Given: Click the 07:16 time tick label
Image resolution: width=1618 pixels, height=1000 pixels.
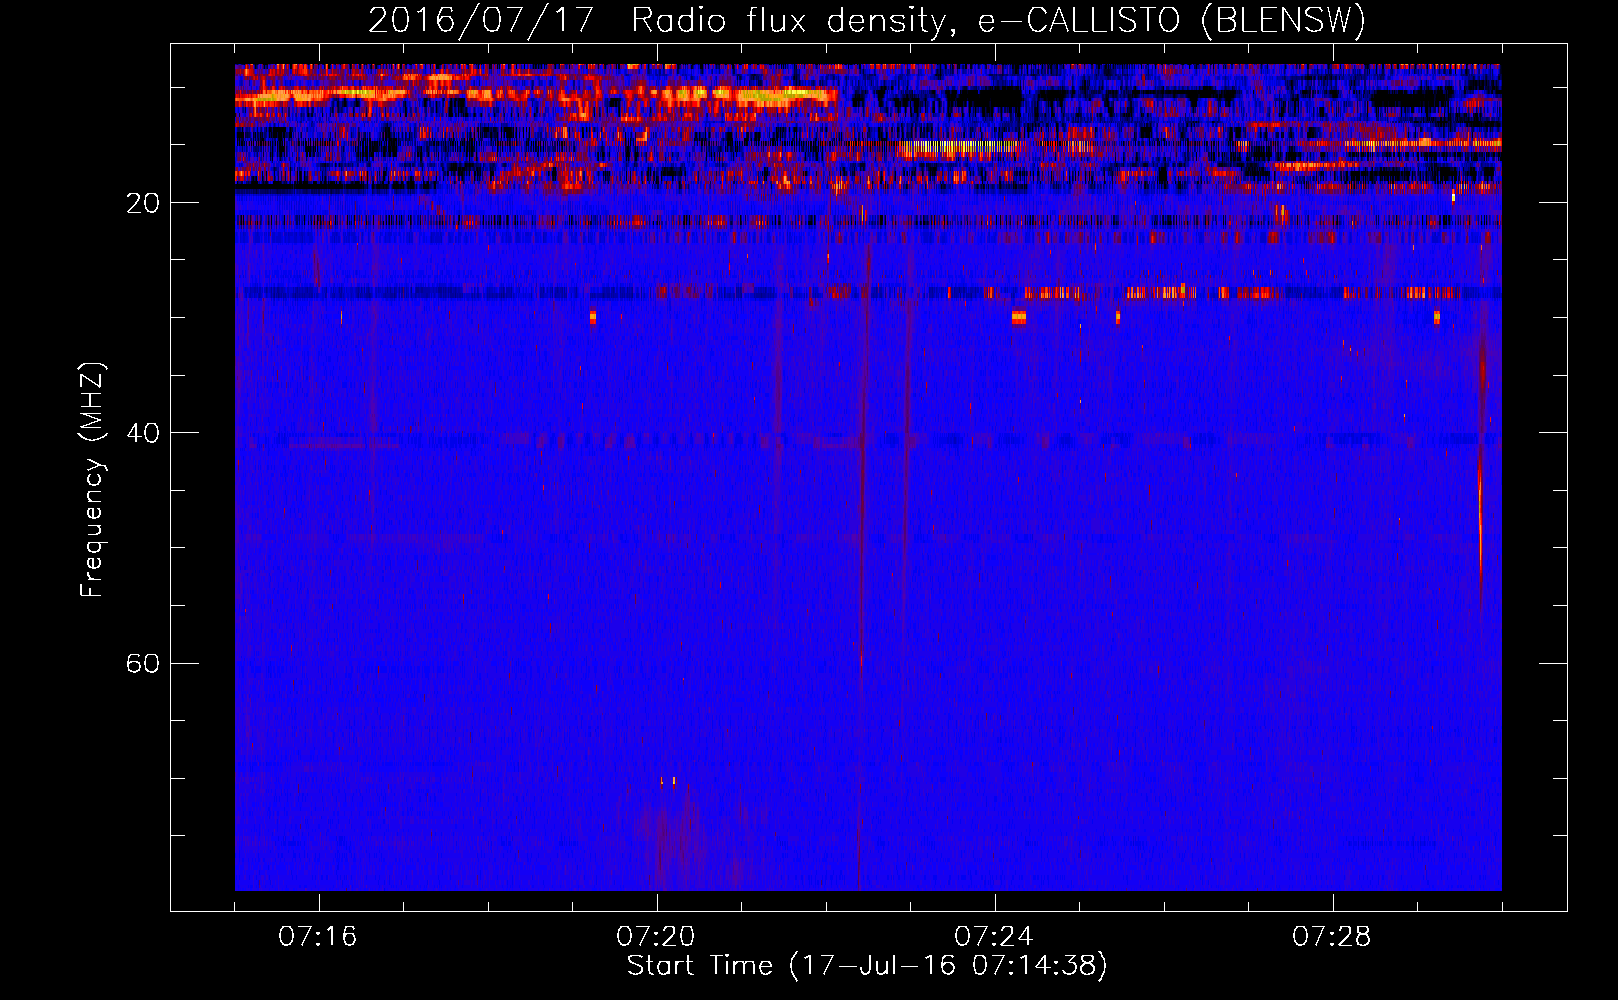Looking at the screenshot, I should click(x=318, y=937).
